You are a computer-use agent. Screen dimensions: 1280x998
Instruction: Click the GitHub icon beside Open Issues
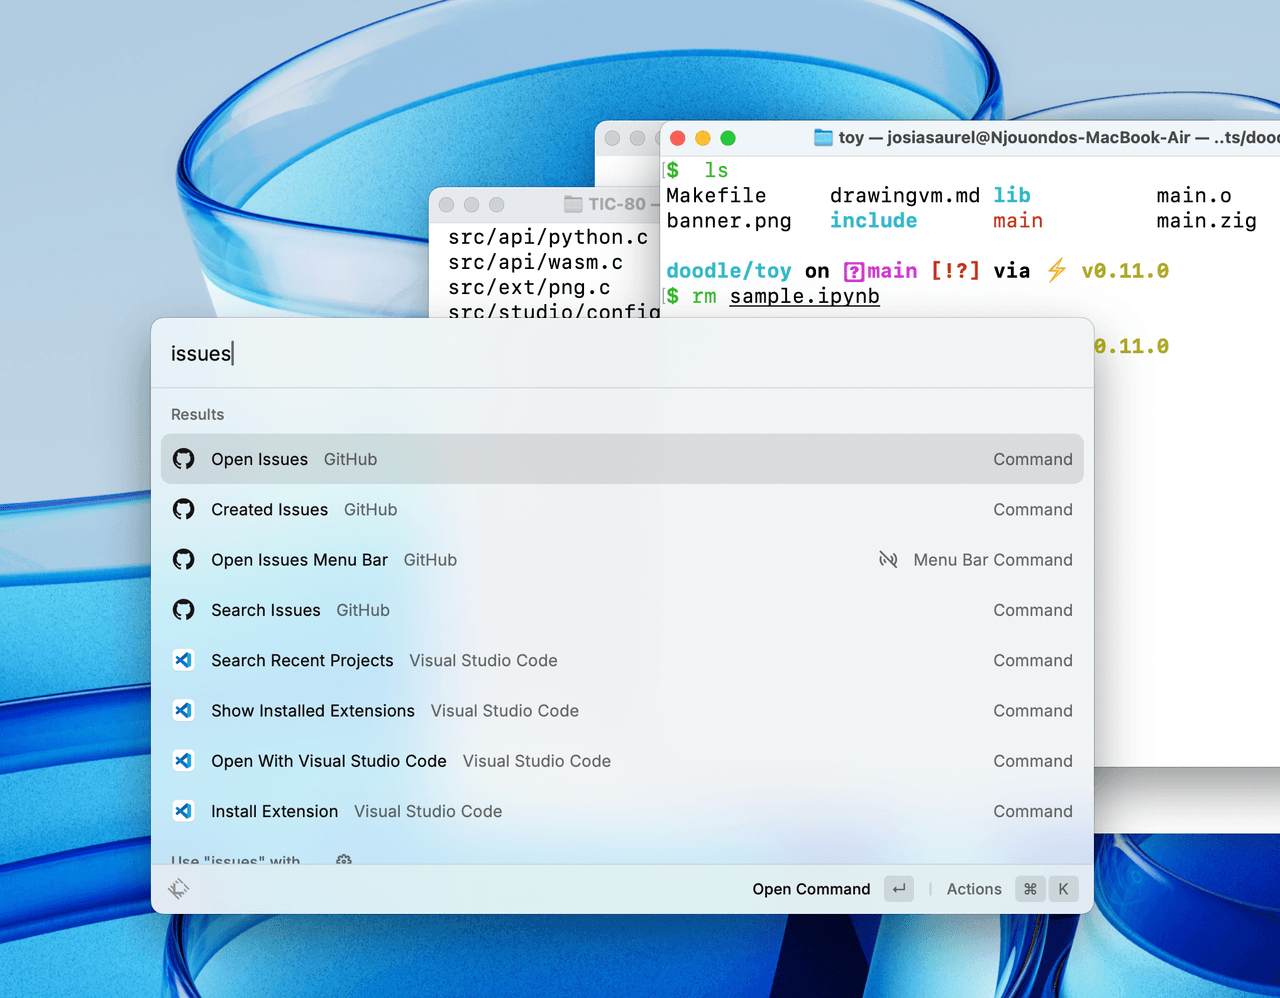[x=184, y=459]
